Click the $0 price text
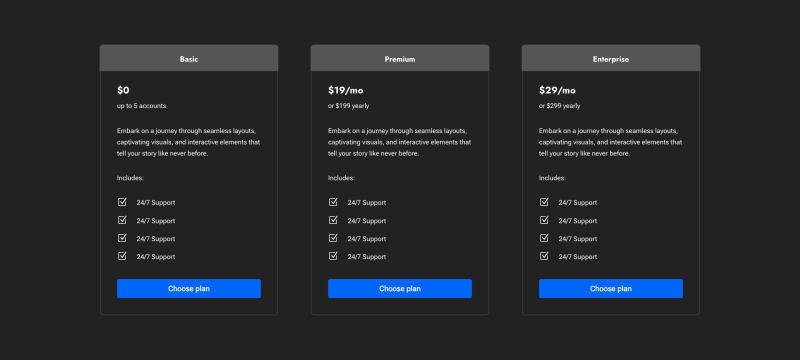 click(x=123, y=90)
